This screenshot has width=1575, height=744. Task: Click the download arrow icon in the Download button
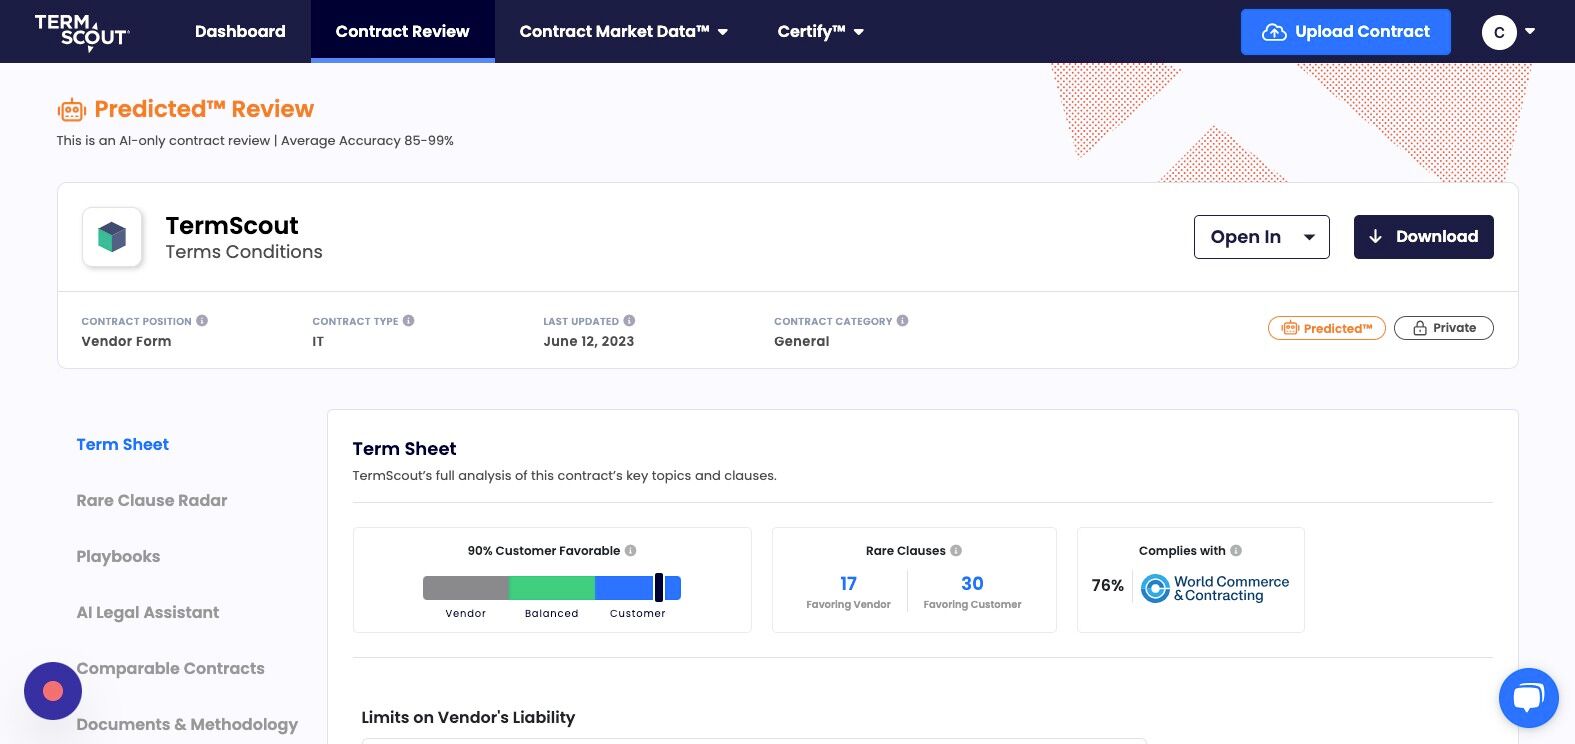pos(1375,237)
